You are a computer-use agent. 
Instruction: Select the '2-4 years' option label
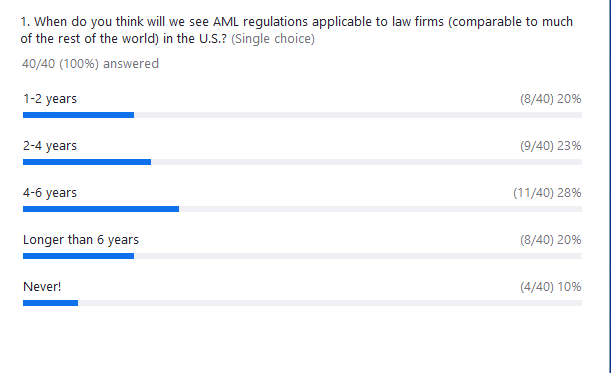pyautogui.click(x=50, y=146)
